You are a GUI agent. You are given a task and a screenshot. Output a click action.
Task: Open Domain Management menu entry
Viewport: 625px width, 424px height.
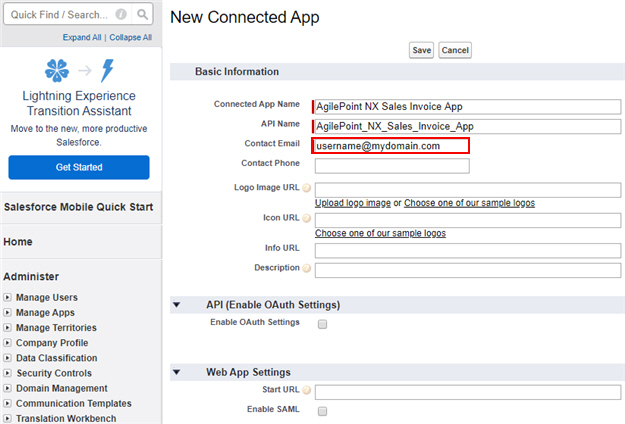point(62,388)
